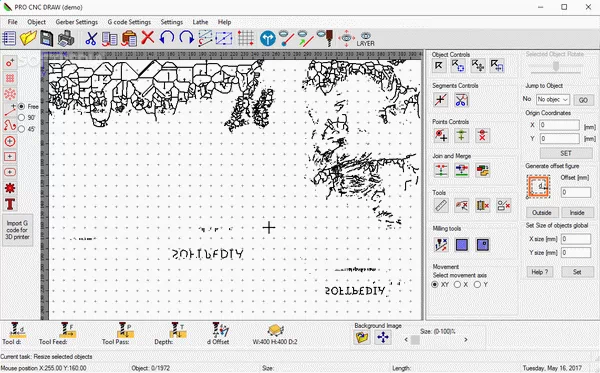The image size is (600, 373).
Task: Click the d Offset tool icon
Action: [x=220, y=330]
